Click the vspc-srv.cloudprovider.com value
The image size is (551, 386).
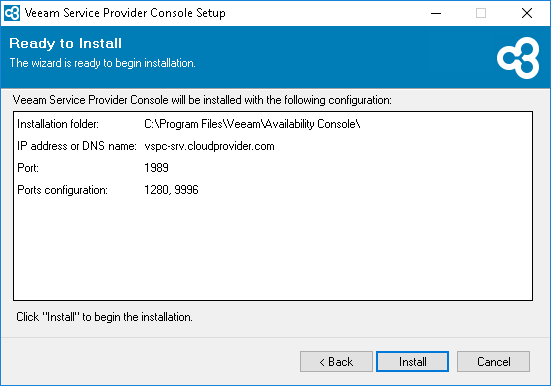pos(209,146)
